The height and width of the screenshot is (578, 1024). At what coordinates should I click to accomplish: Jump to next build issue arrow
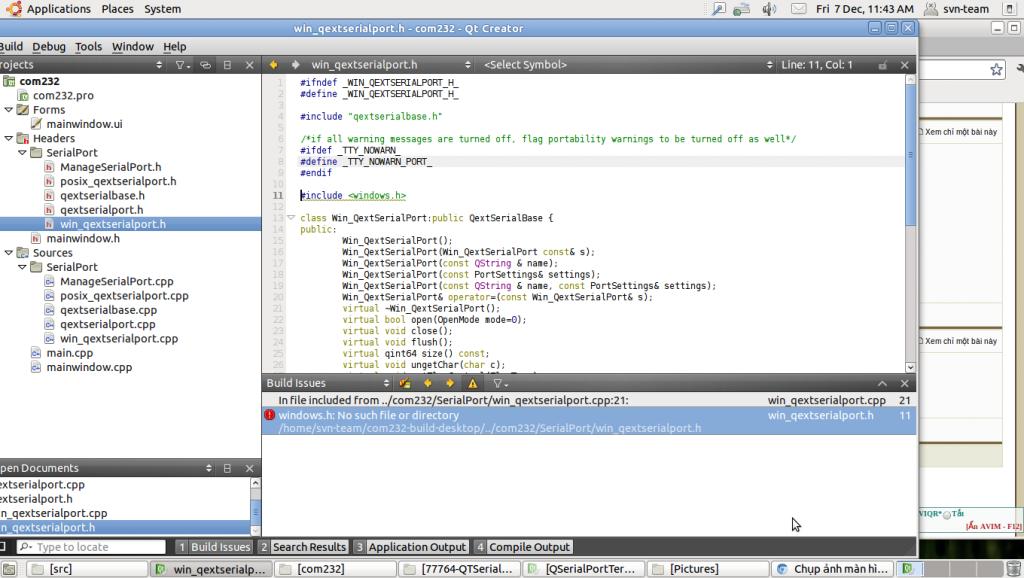coord(449,383)
